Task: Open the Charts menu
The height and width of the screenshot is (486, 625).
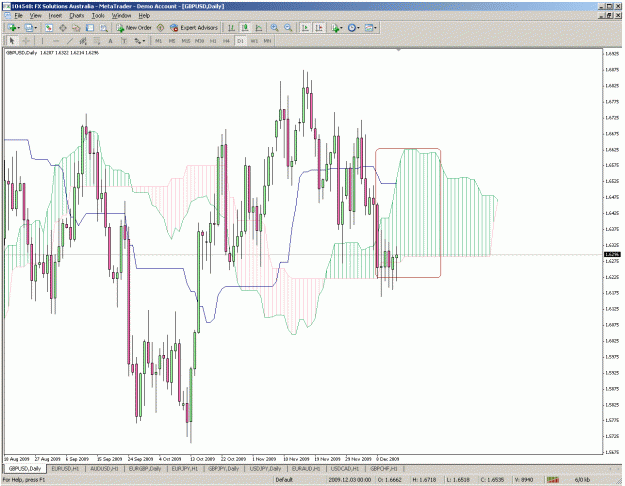Action: [77, 16]
